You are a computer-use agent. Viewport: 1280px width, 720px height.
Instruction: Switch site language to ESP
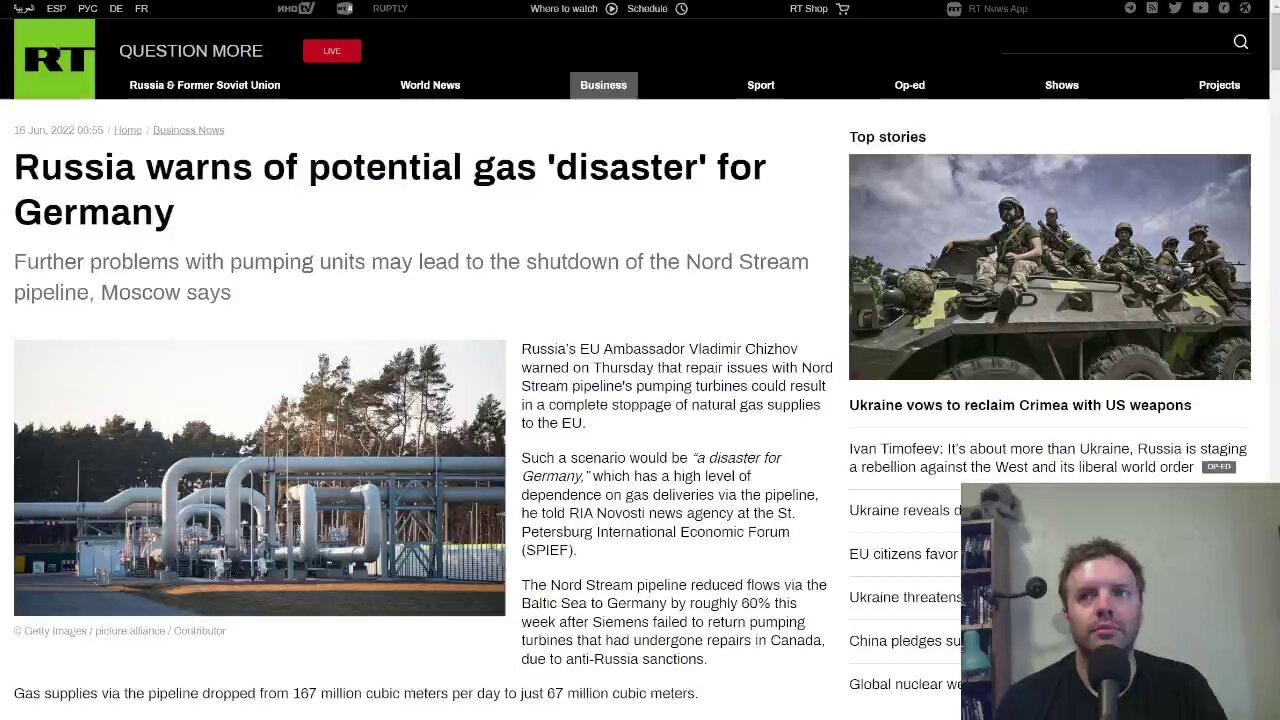pyautogui.click(x=56, y=8)
